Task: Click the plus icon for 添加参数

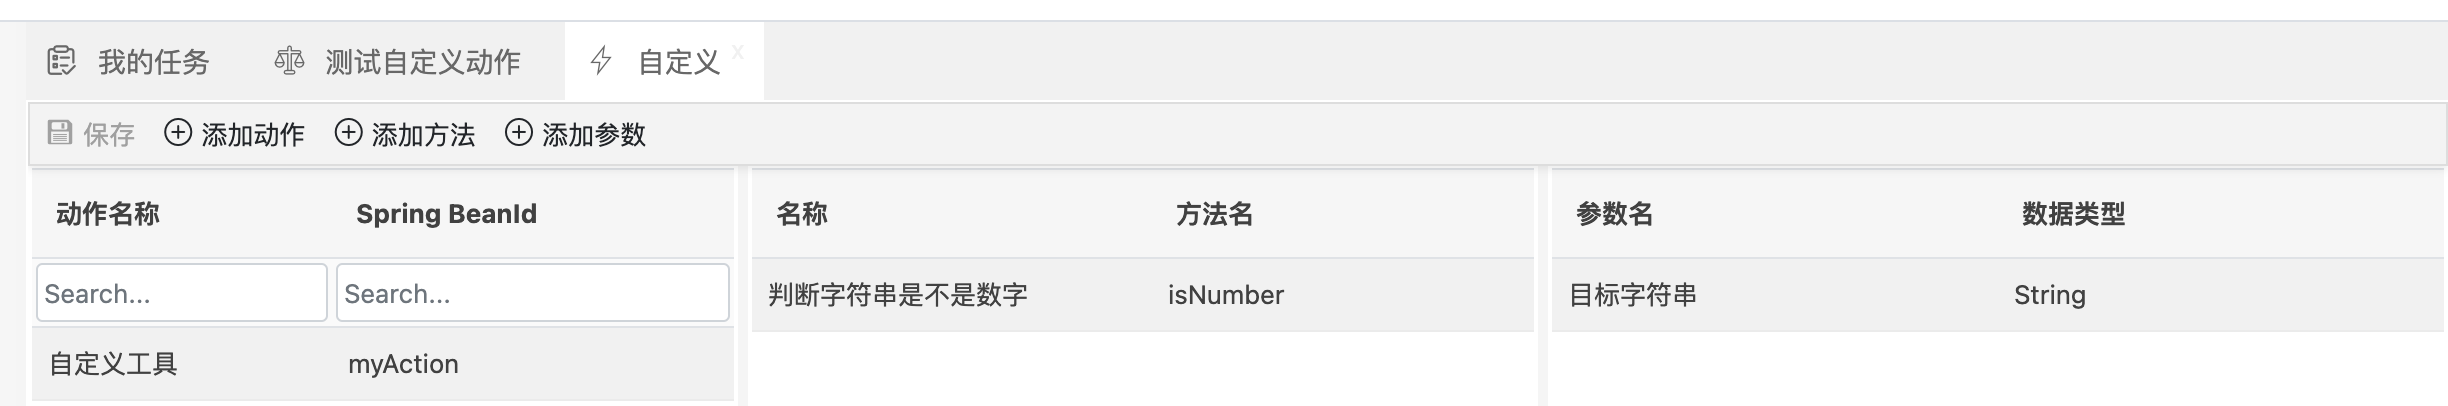Action: click(x=518, y=133)
